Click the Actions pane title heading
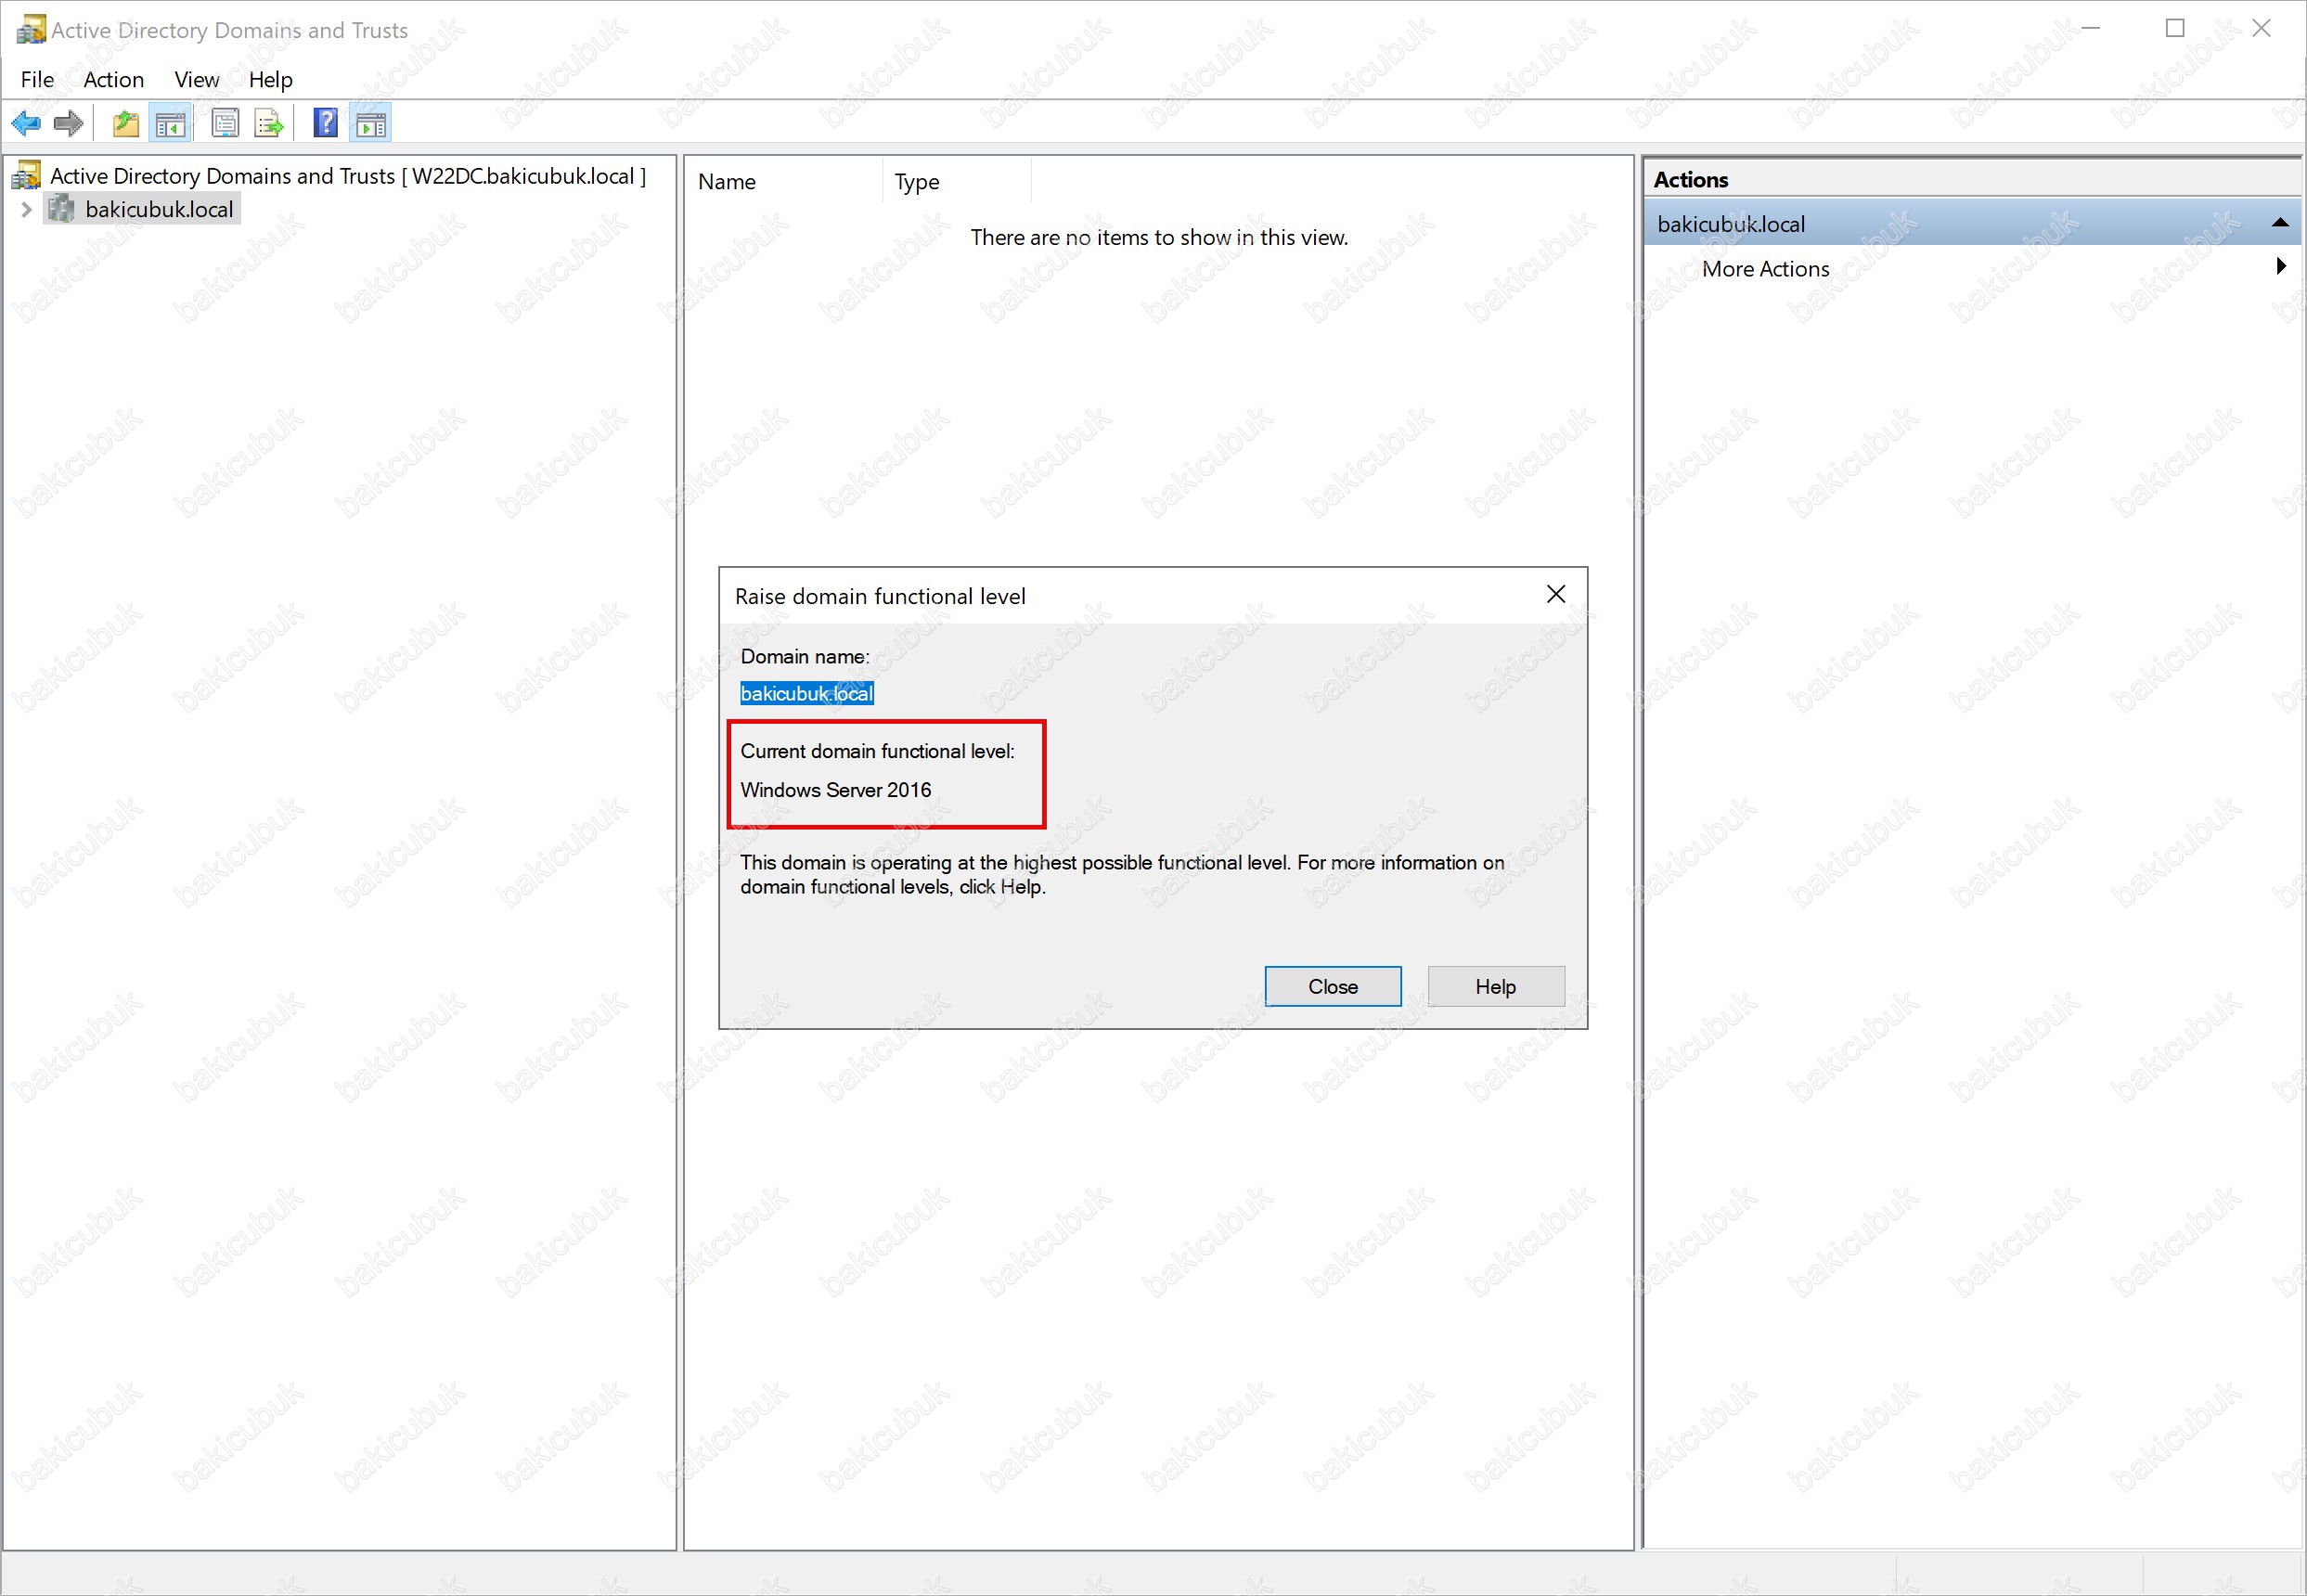2307x1596 pixels. click(x=1690, y=180)
